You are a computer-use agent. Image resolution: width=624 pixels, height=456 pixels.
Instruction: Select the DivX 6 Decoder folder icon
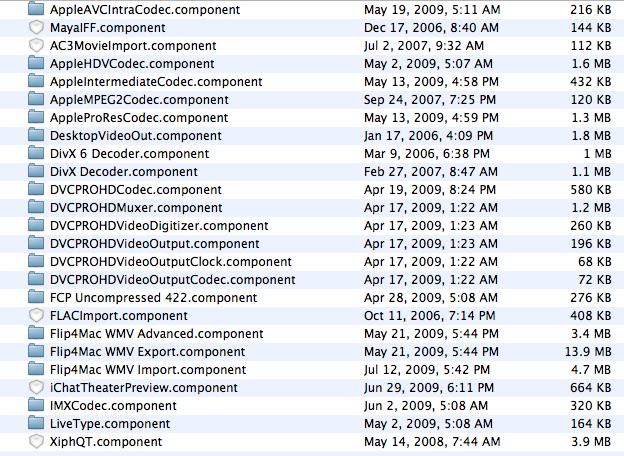tap(36, 153)
